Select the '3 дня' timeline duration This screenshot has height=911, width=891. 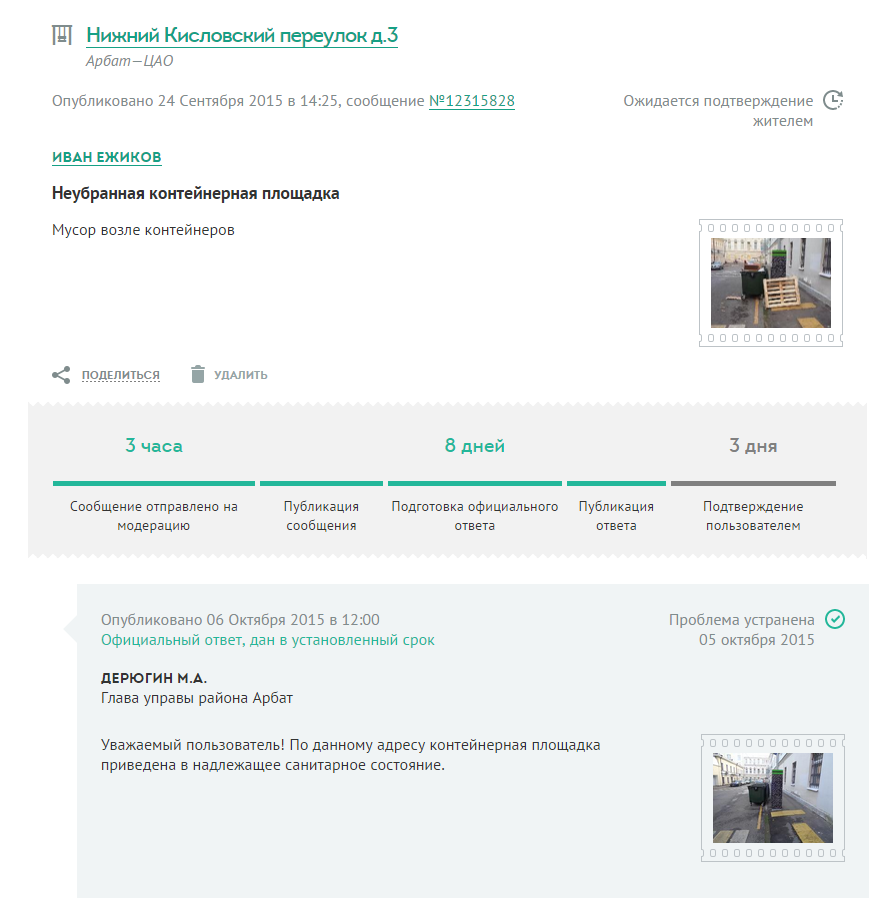click(x=753, y=446)
